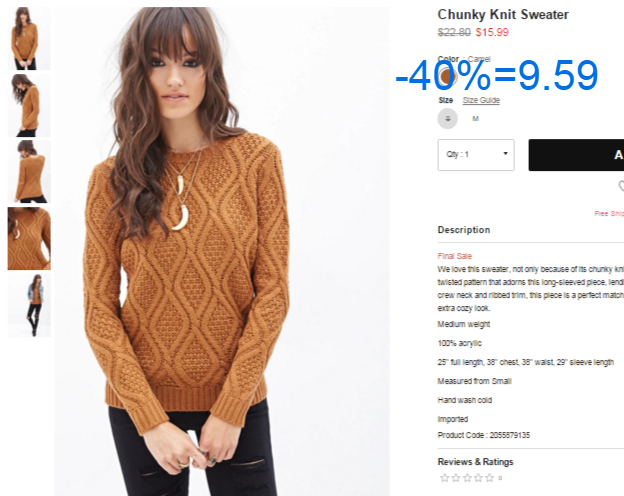
Task: Click the main sweater product image
Action: pyautogui.click(x=222, y=252)
